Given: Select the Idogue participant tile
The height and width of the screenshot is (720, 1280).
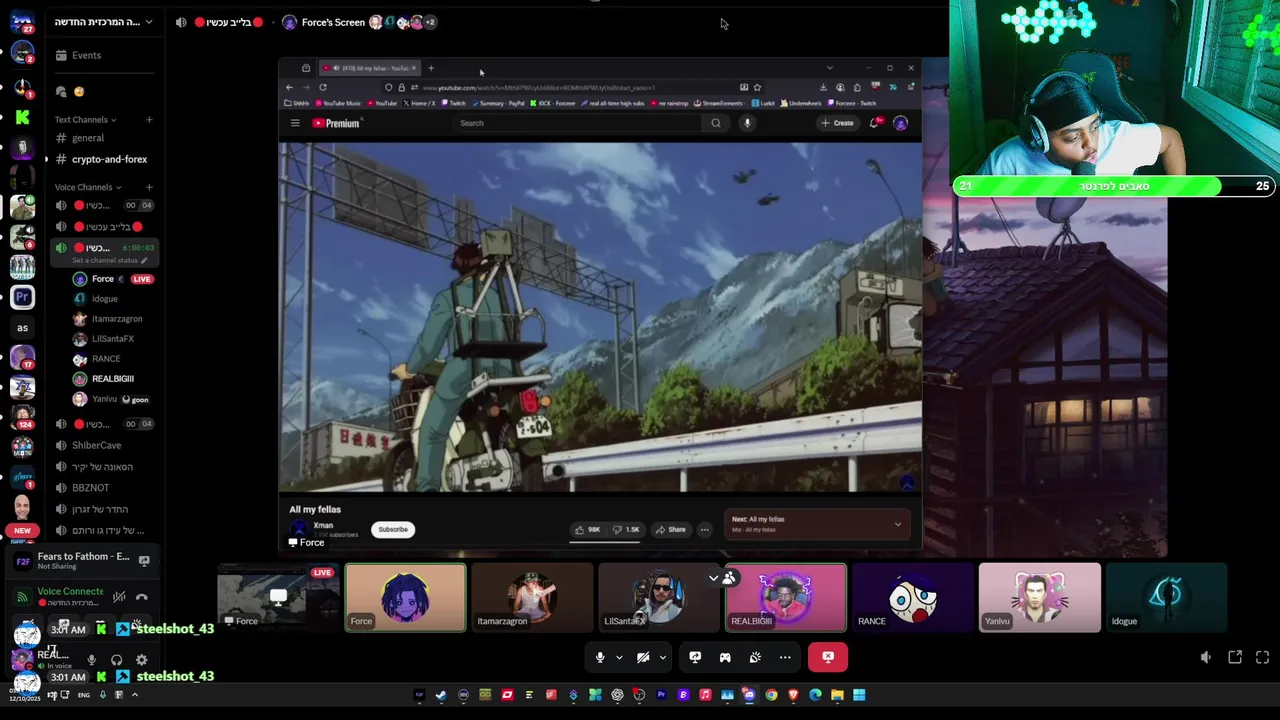Looking at the screenshot, I should coord(1166,598).
